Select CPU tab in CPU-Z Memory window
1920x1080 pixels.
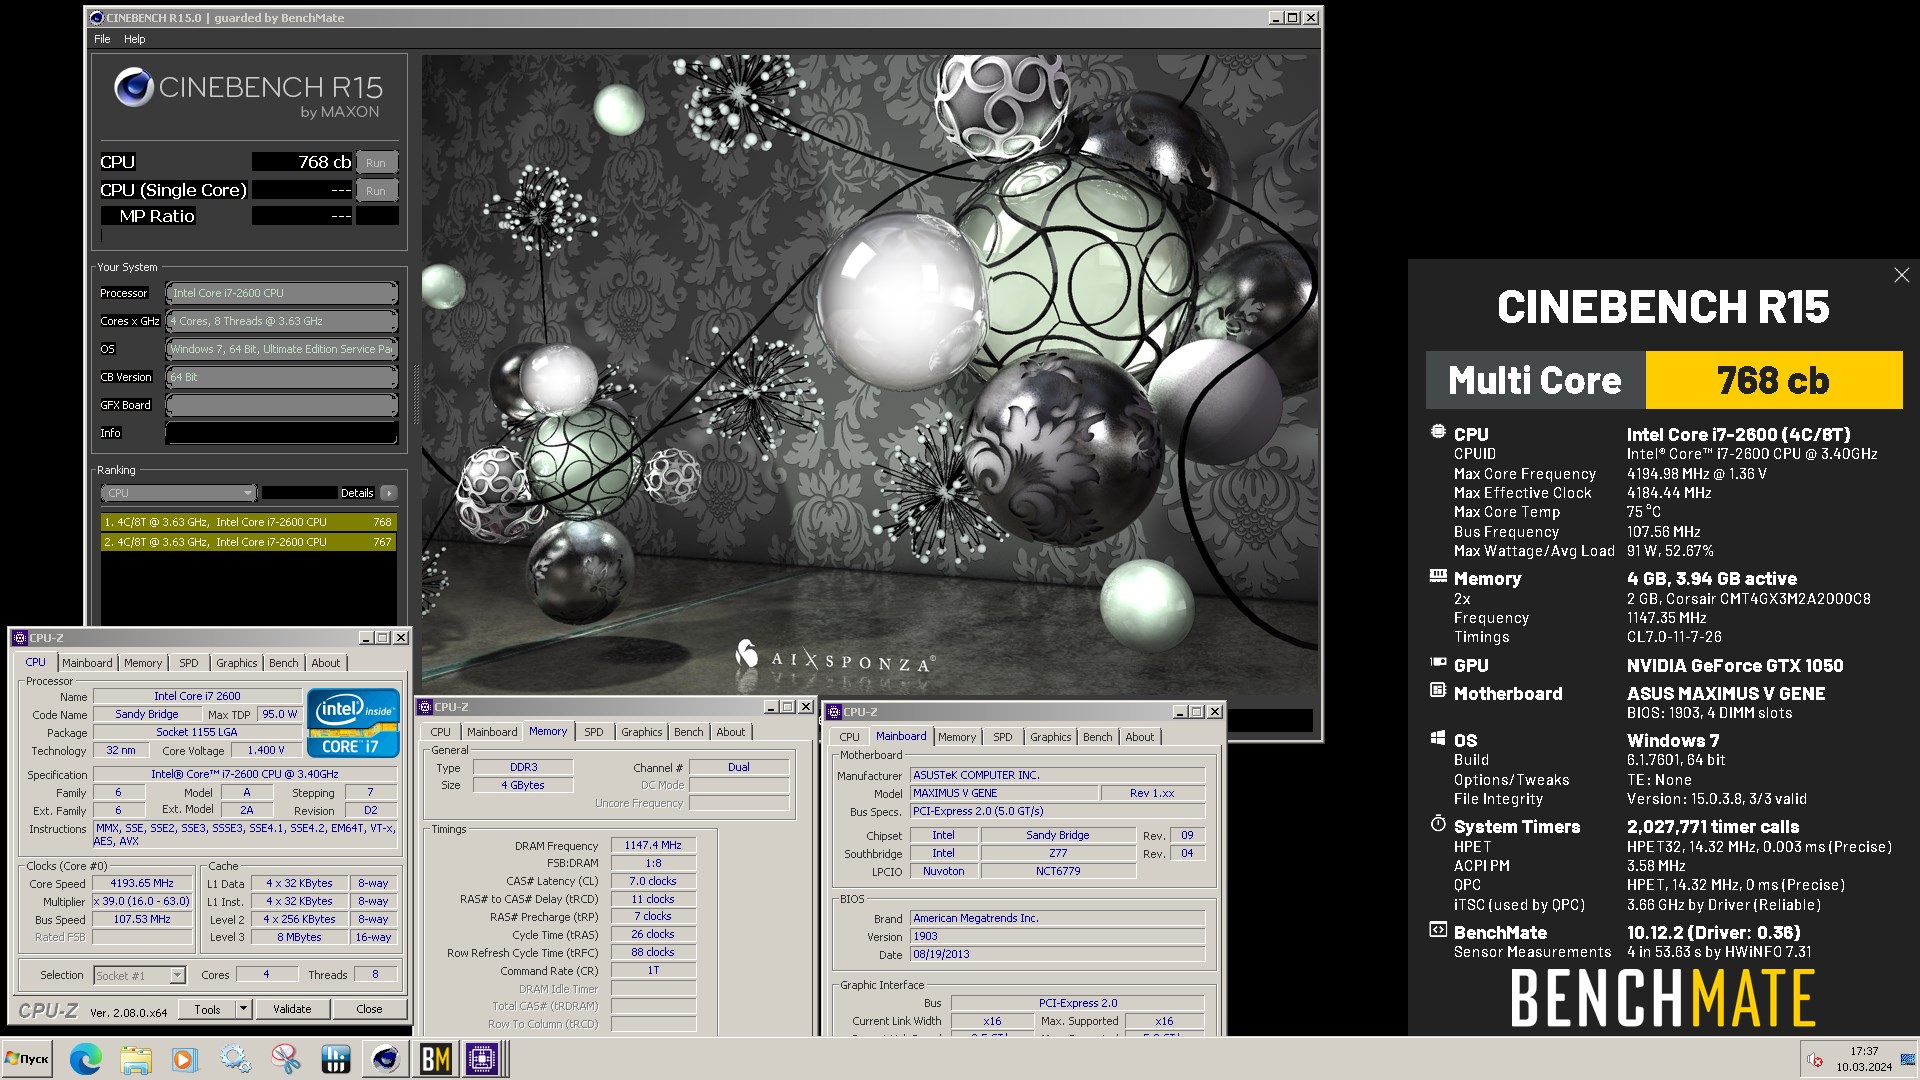point(441,732)
